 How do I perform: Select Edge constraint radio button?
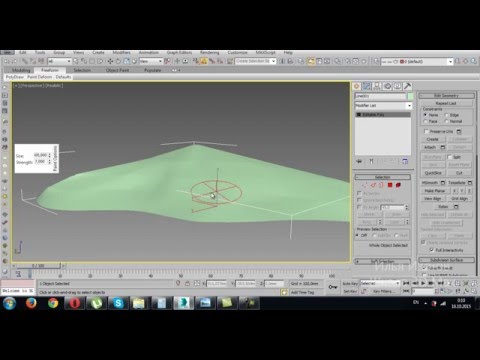click(446, 115)
